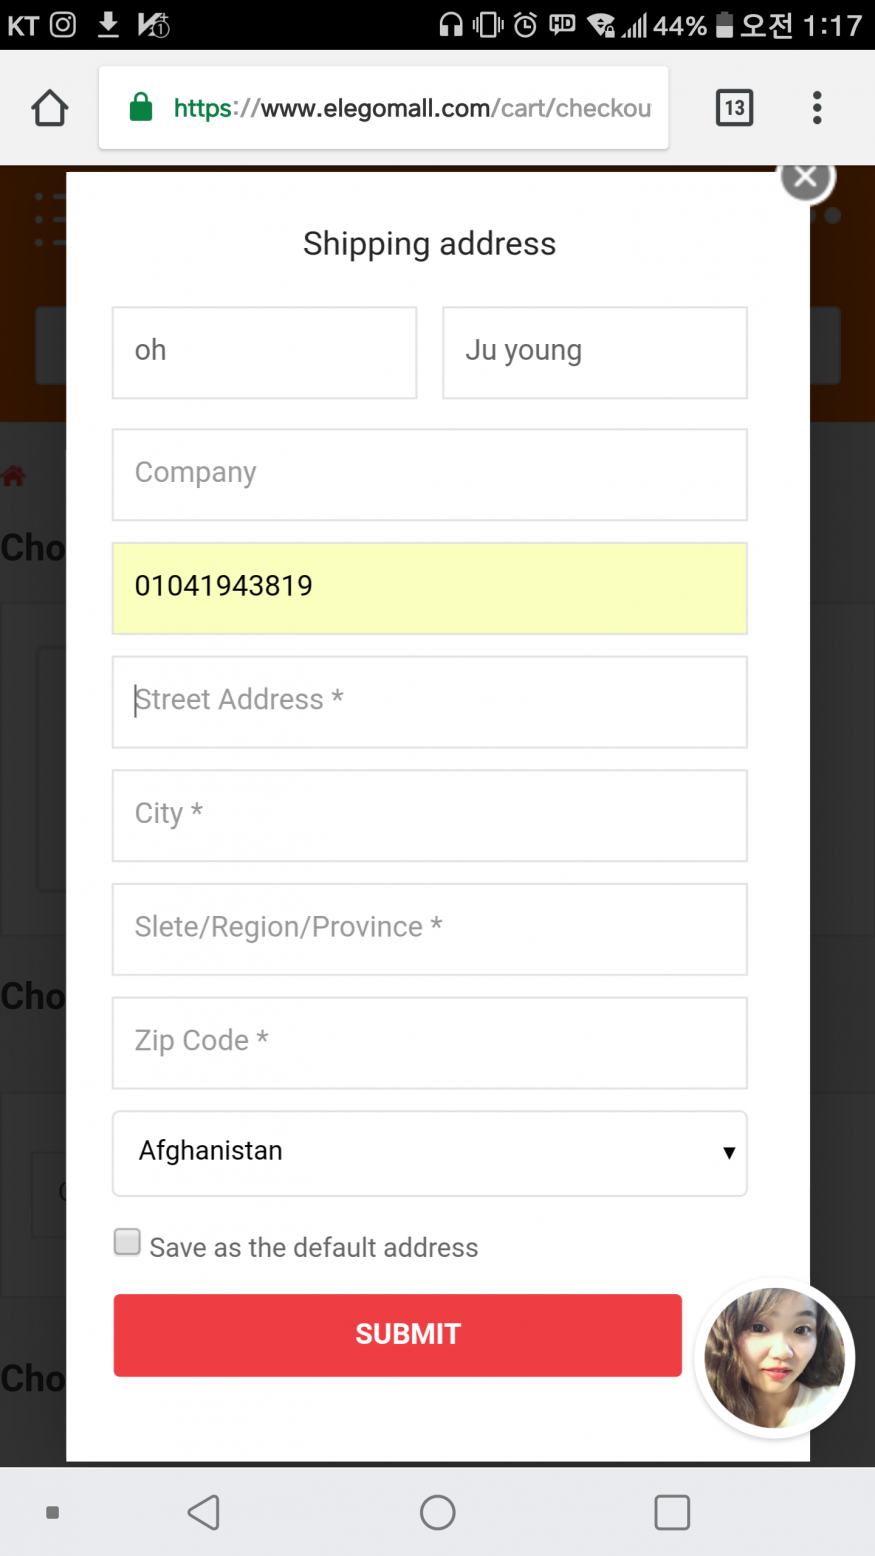The width and height of the screenshot is (875, 1556).
Task: Tap the Android recent apps square
Action: pyautogui.click(x=671, y=1512)
